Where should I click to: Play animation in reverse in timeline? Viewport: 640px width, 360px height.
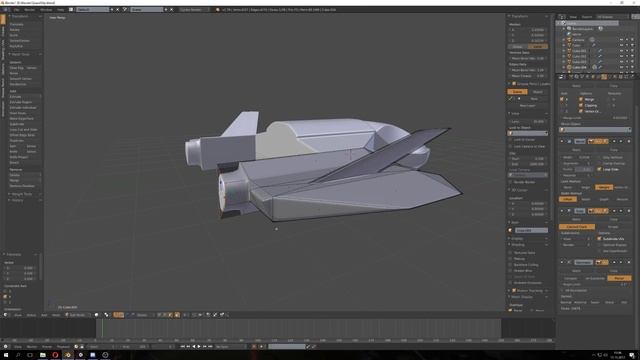click(194, 347)
